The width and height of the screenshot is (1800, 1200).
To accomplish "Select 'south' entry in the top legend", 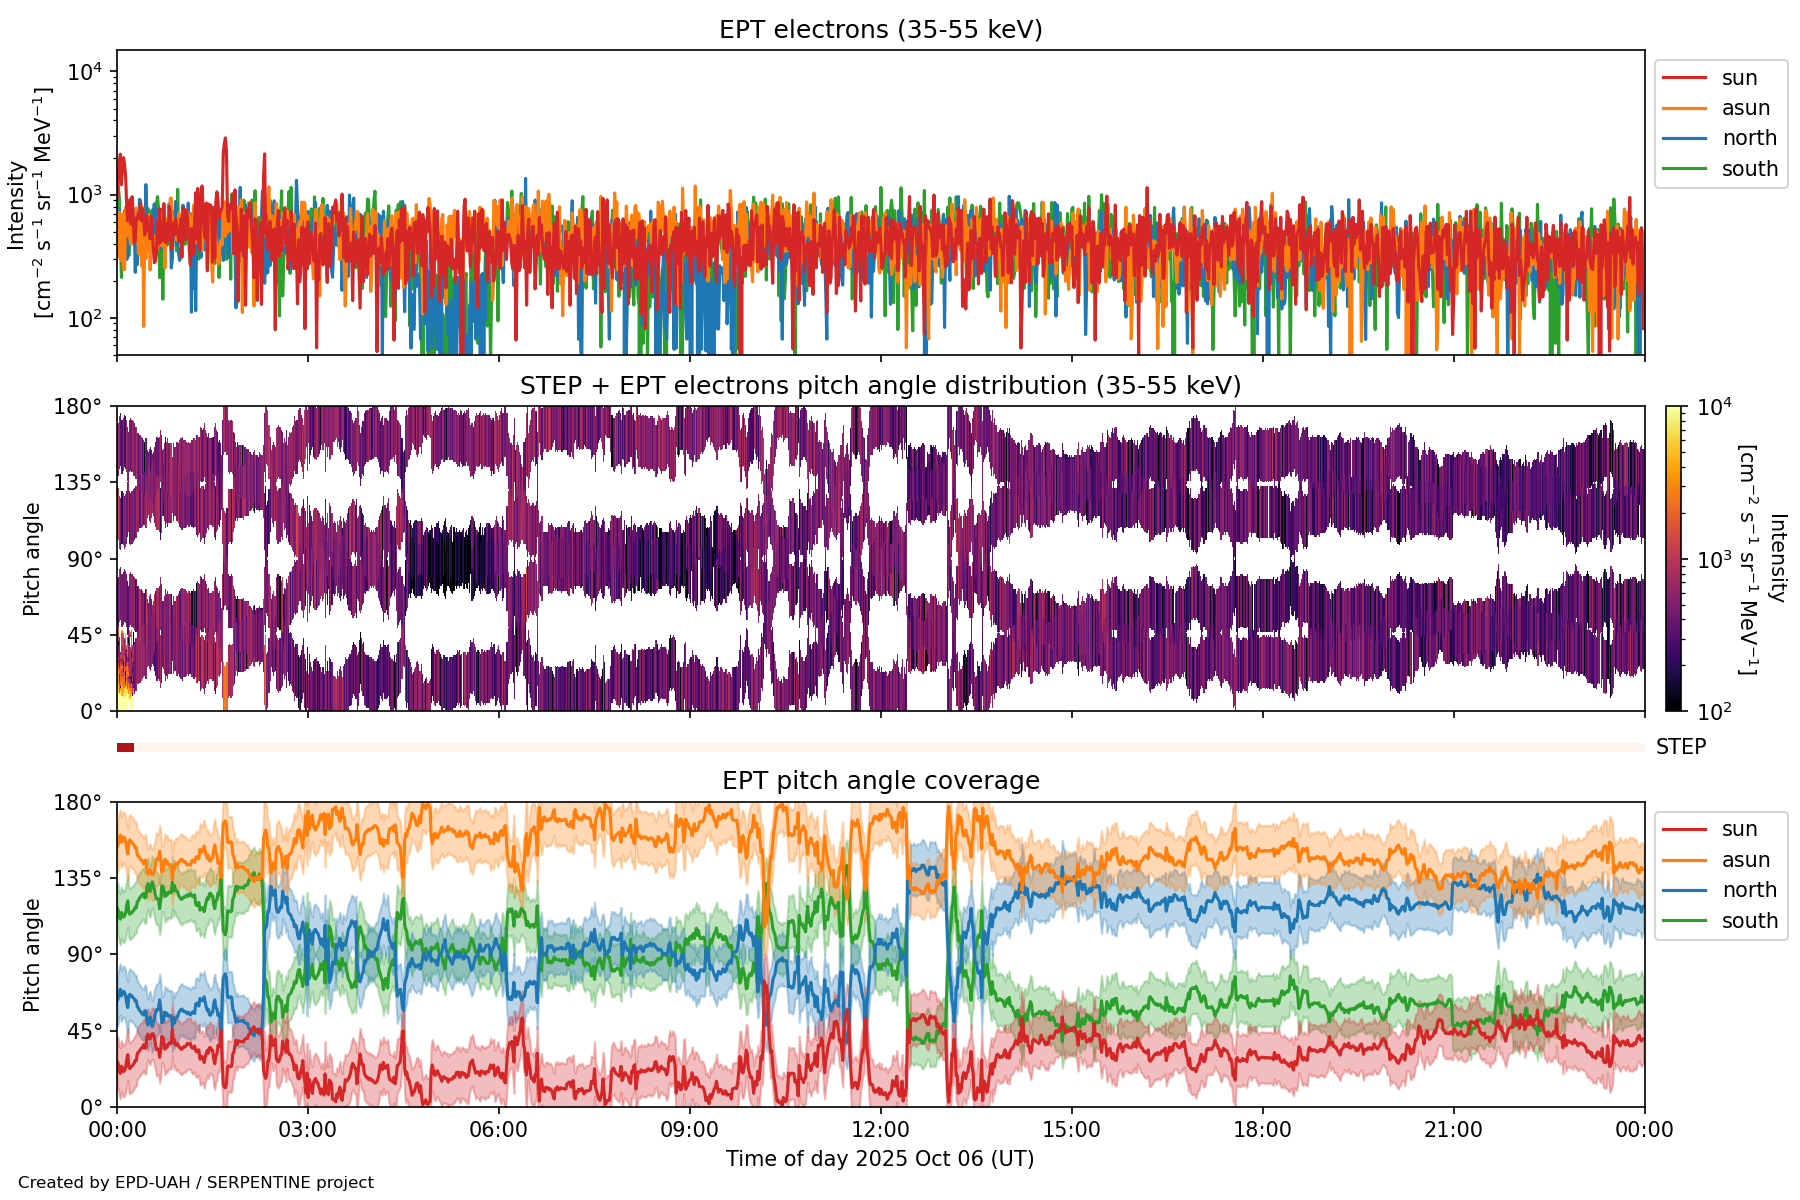I will (1748, 169).
